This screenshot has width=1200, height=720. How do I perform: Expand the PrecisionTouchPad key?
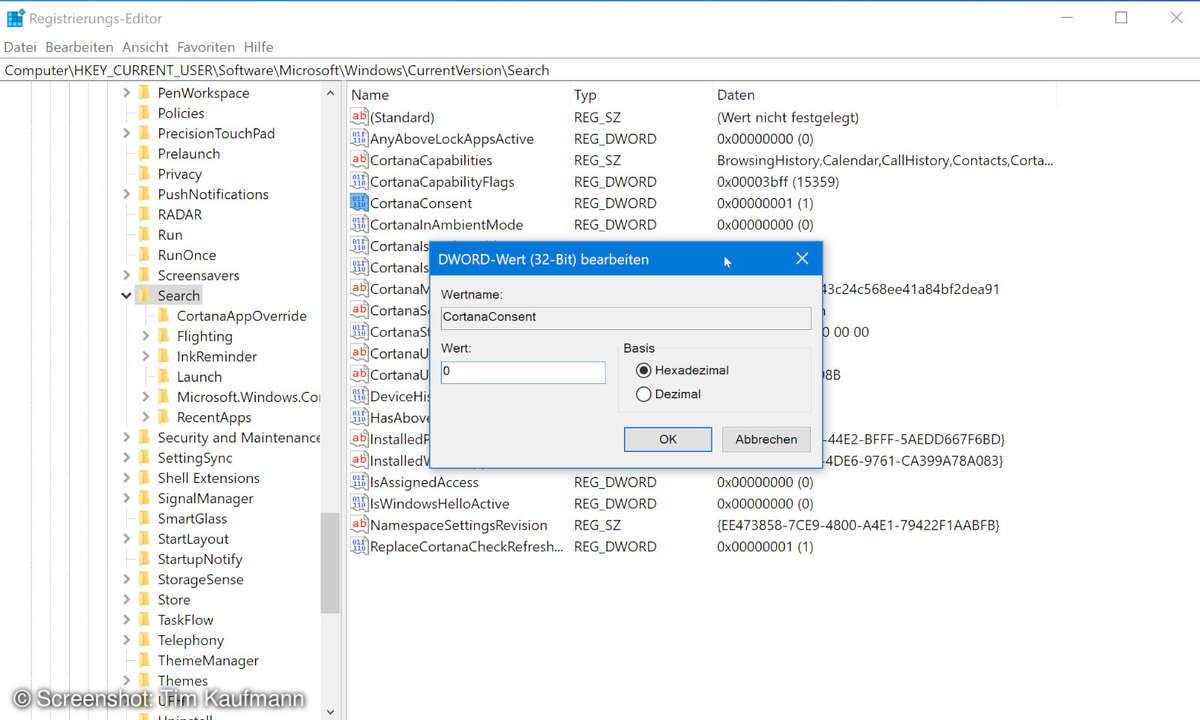(x=126, y=133)
